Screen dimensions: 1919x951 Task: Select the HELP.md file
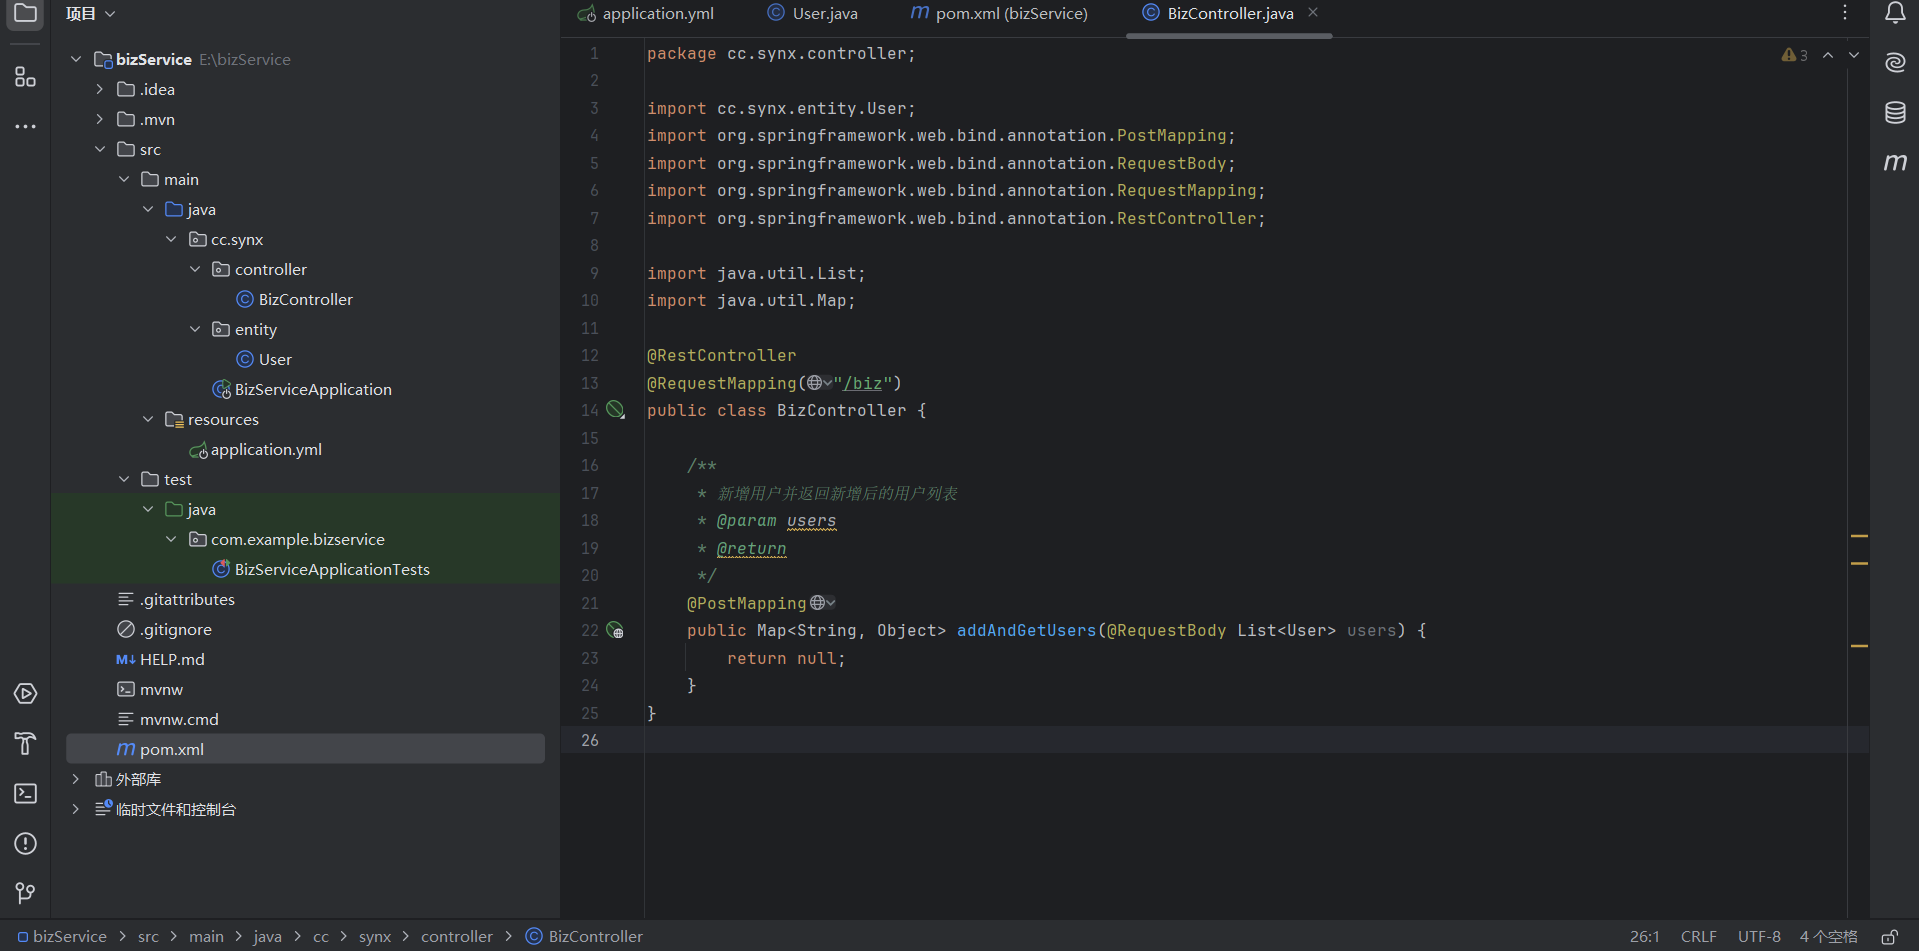(161, 659)
